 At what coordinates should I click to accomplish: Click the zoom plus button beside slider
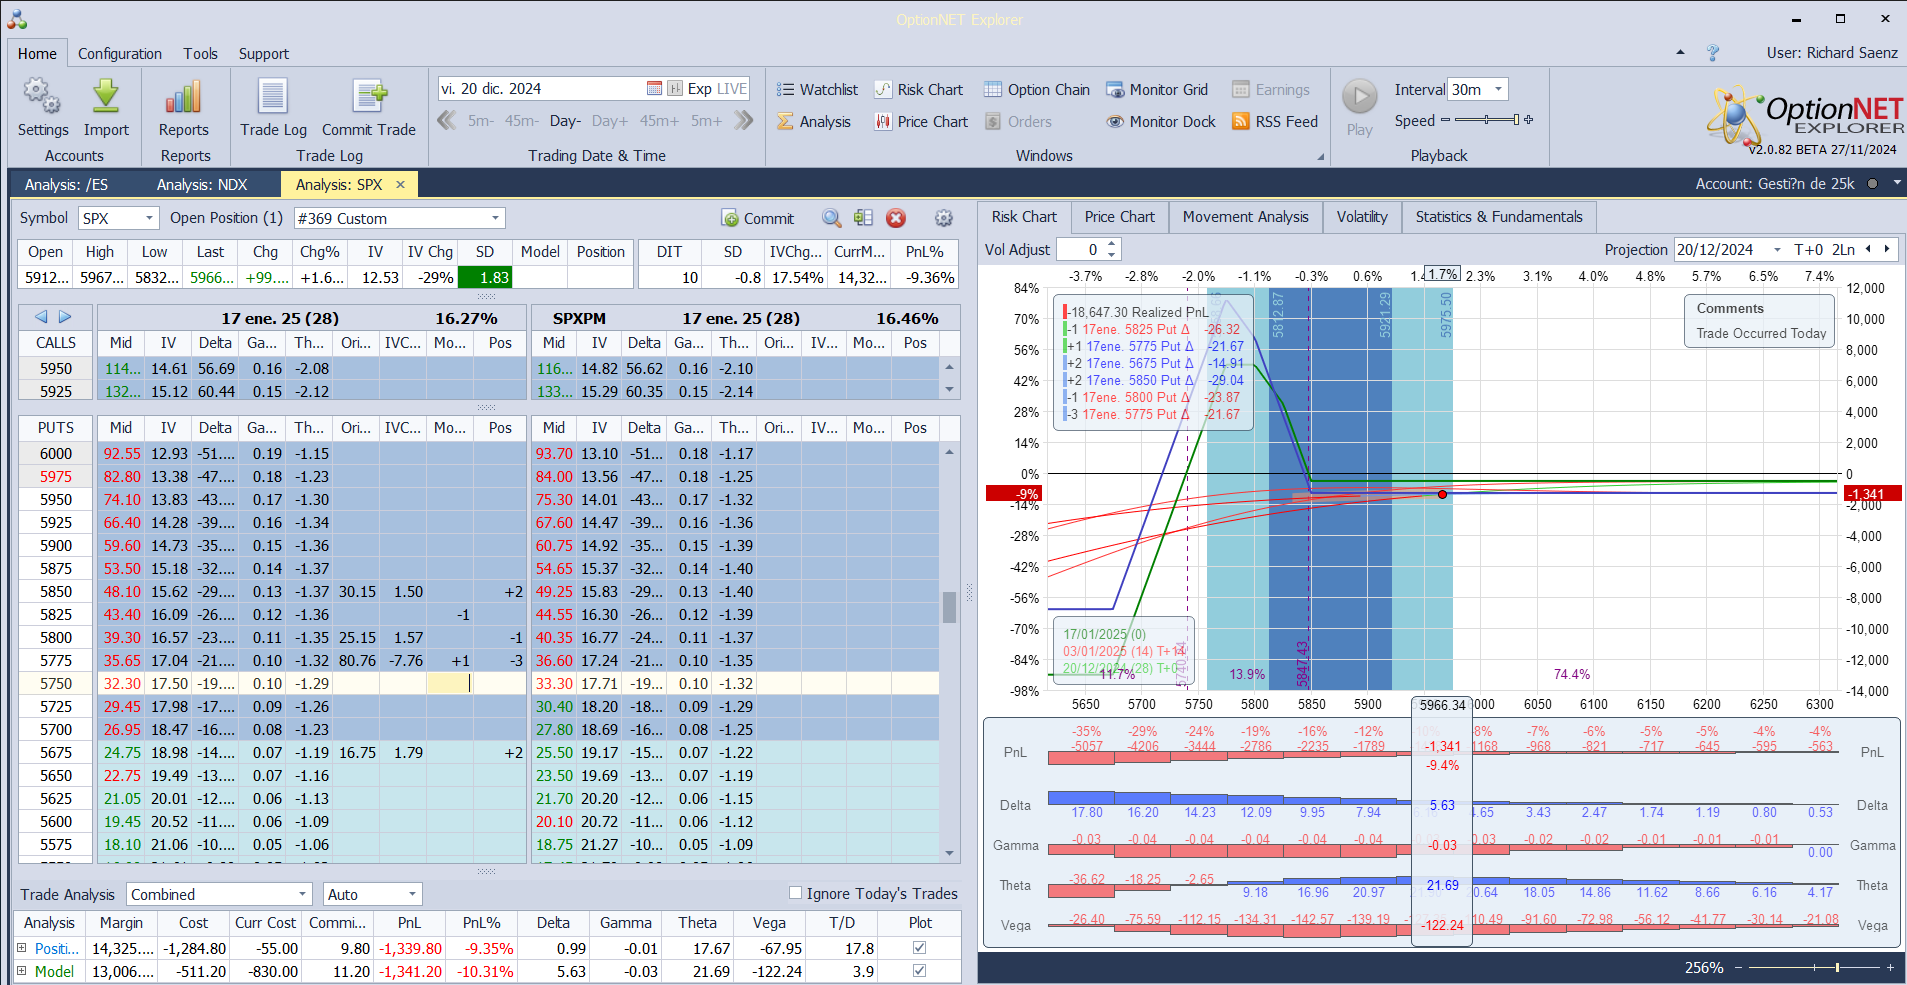pos(1890,967)
